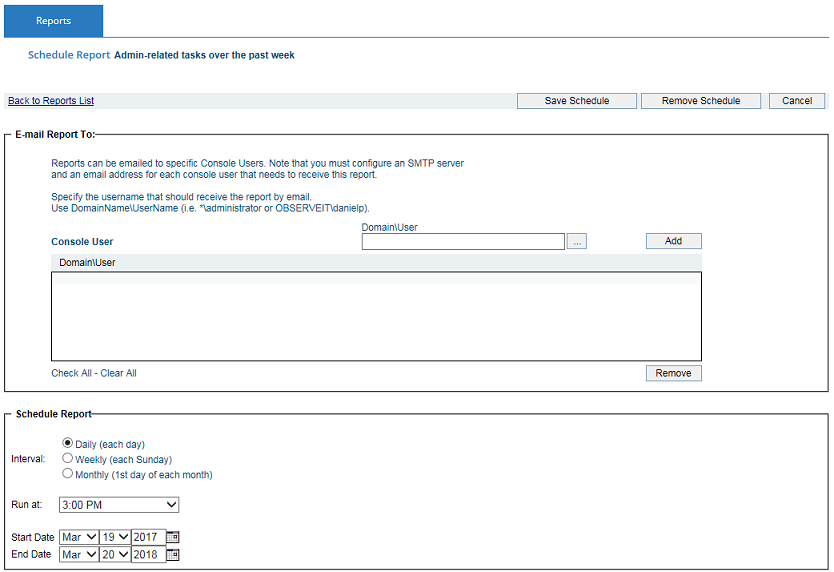Switch to the Reports tab
The image size is (834, 572).
click(53, 21)
